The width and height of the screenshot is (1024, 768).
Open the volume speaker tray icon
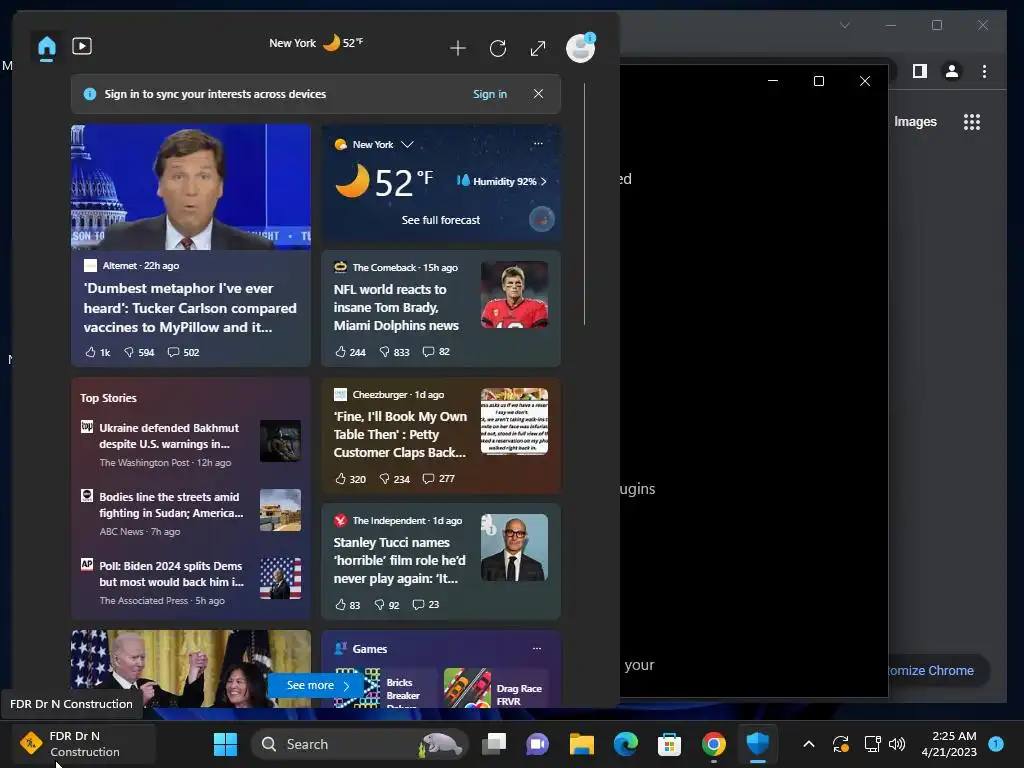click(897, 744)
